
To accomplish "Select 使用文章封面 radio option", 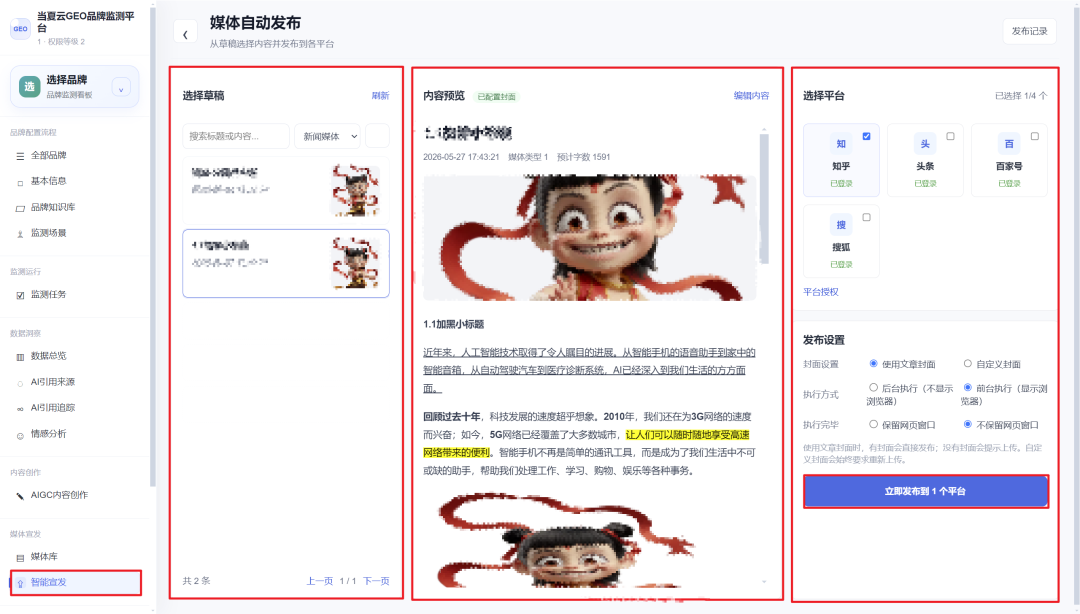I will click(873, 363).
